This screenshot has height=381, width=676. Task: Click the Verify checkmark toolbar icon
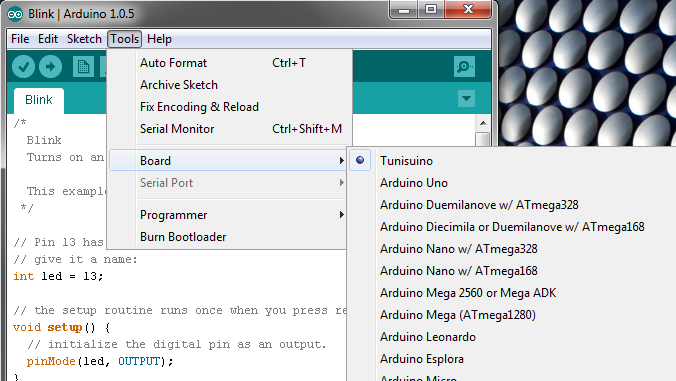(x=23, y=67)
